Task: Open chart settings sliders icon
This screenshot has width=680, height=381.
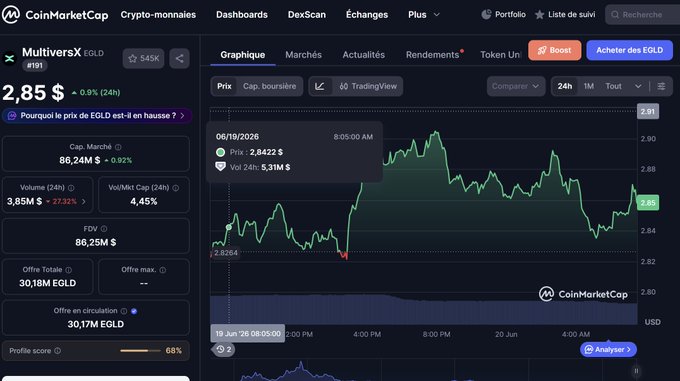Action: 661,86
